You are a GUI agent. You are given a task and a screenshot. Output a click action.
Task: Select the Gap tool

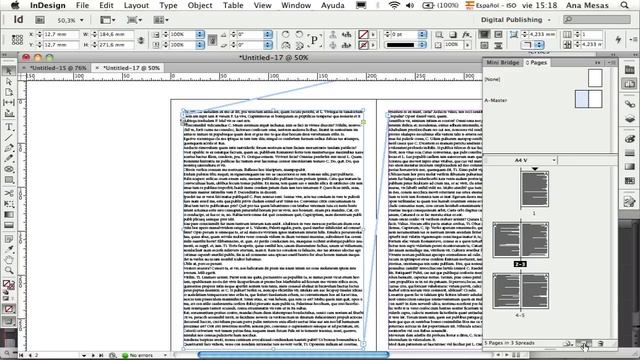[9, 102]
